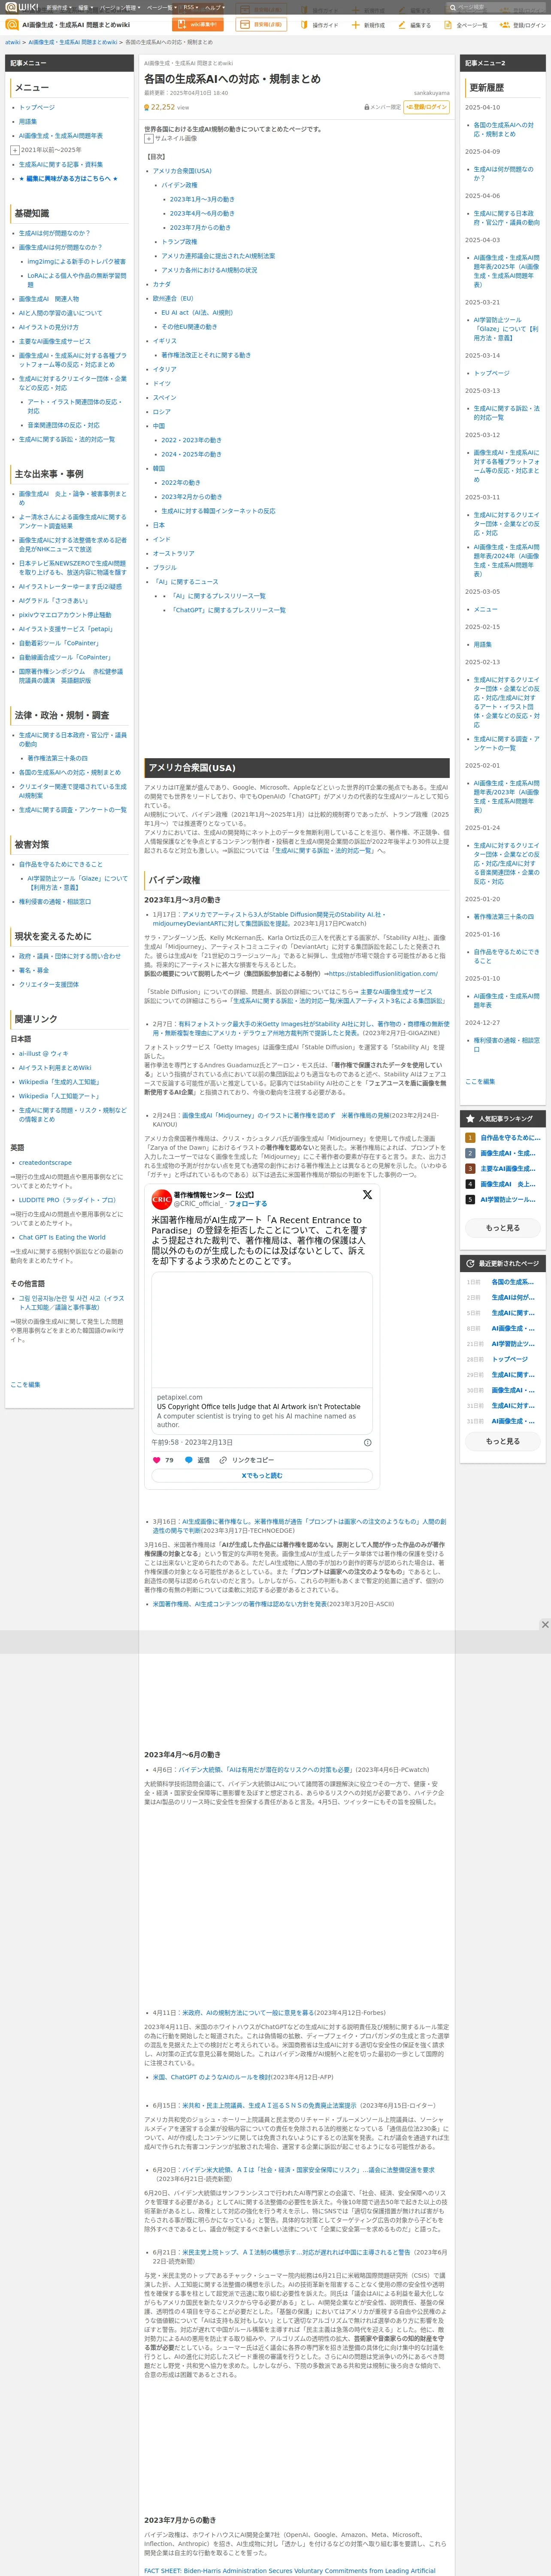Open ranking item number 4 badge

tap(470, 1184)
